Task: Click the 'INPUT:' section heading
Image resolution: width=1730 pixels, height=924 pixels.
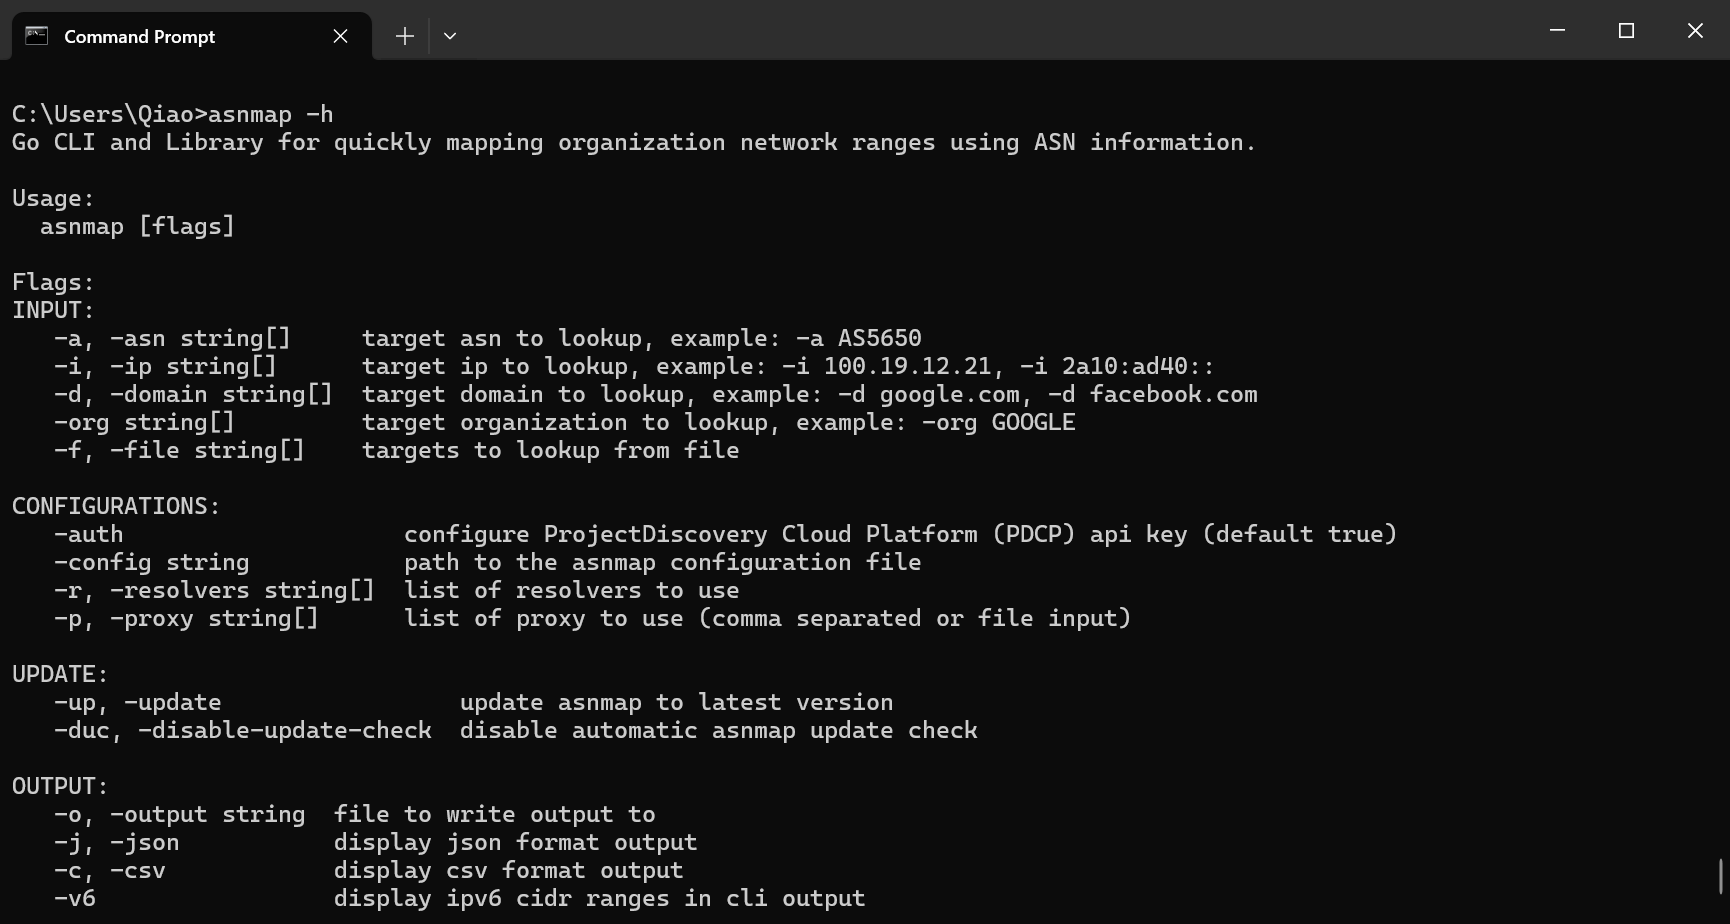Action: [x=53, y=311]
